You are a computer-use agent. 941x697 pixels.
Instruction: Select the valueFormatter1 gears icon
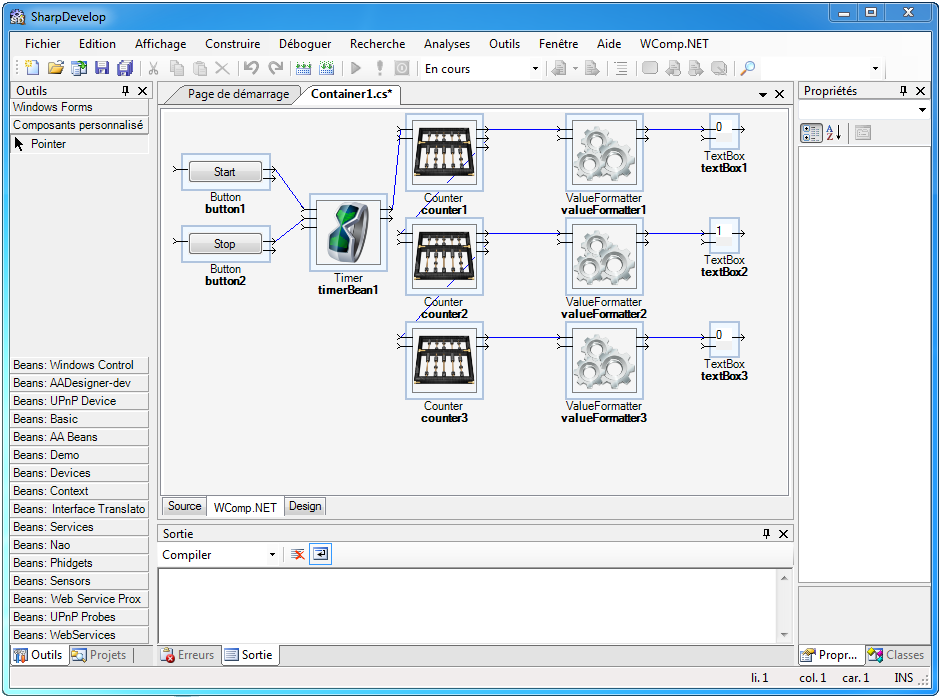coord(604,153)
